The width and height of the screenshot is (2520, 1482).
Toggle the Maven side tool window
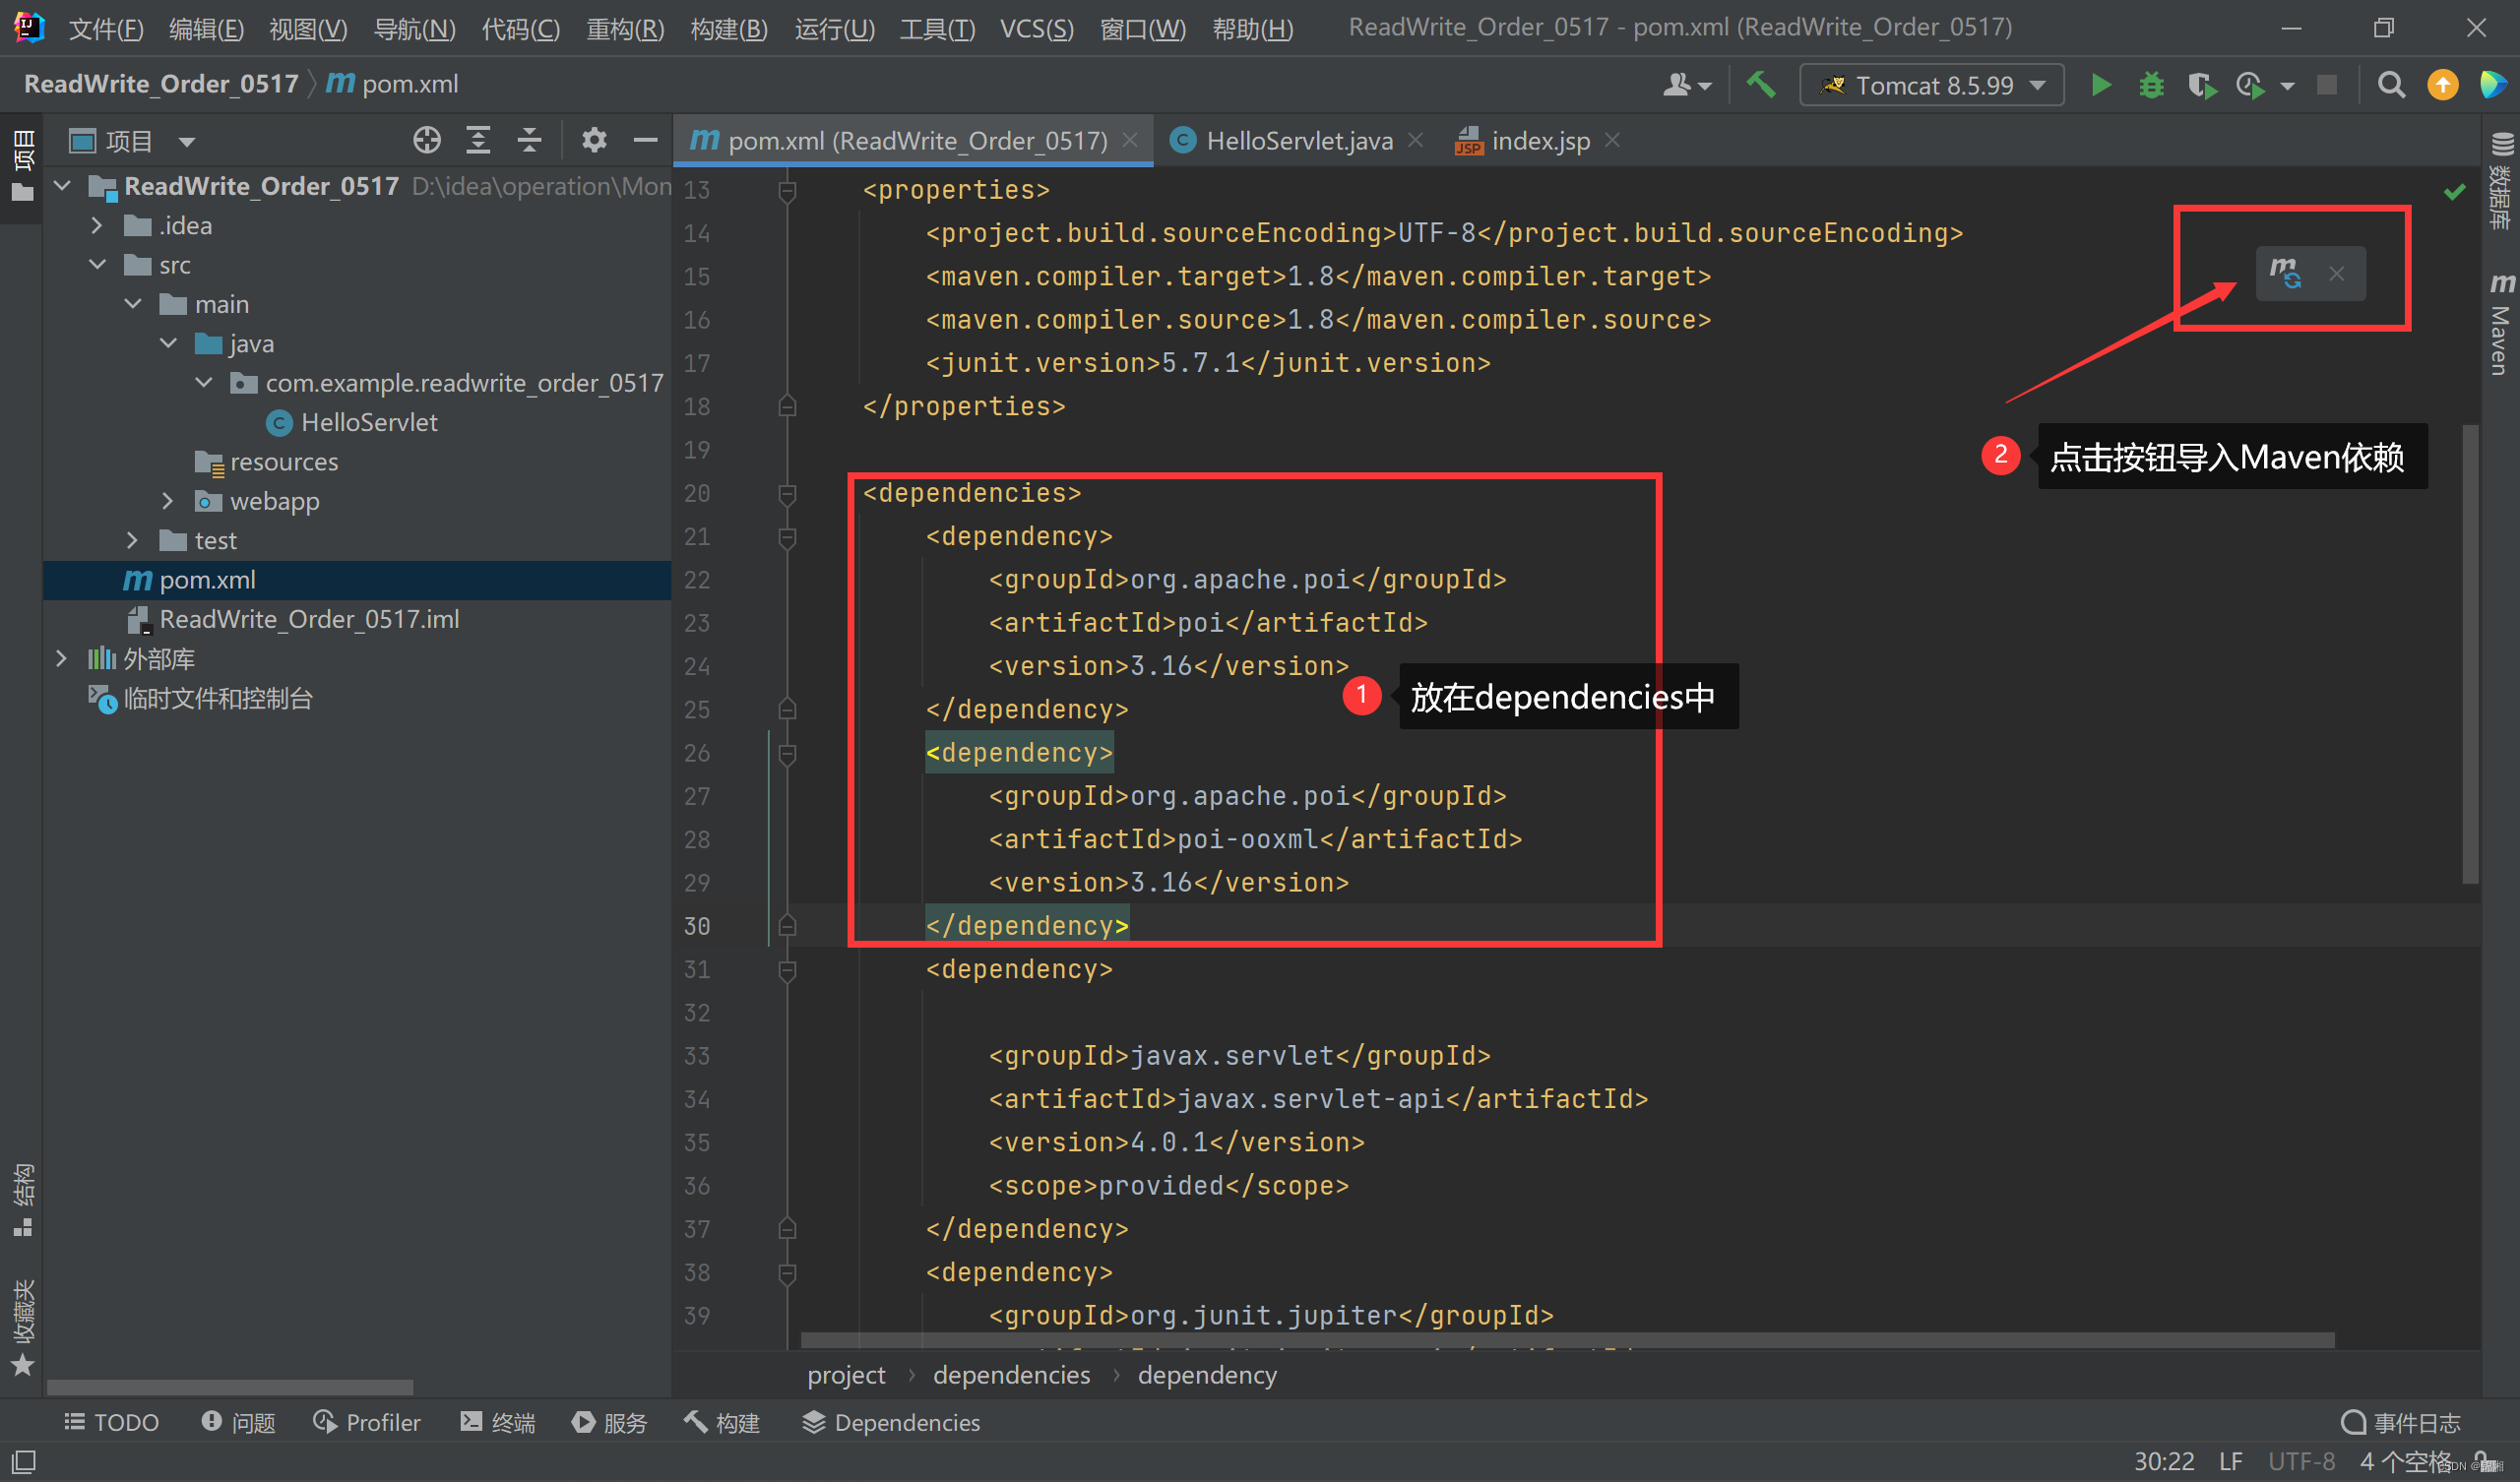(x=2501, y=325)
